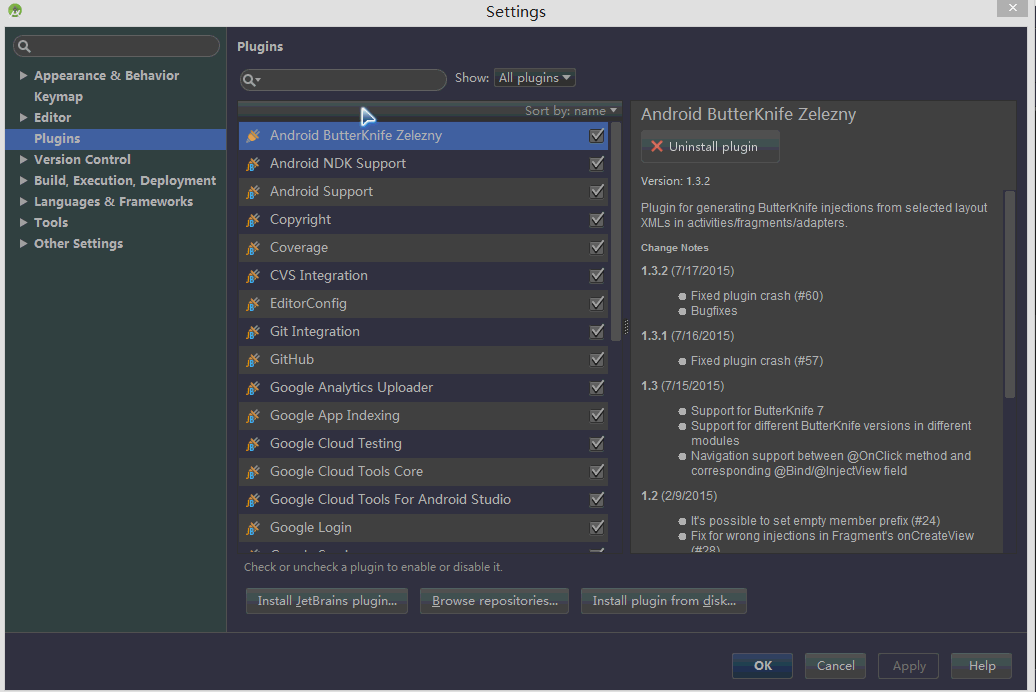Click the Android Studio logo in the title bar
This screenshot has height=692, width=1036.
point(15,10)
